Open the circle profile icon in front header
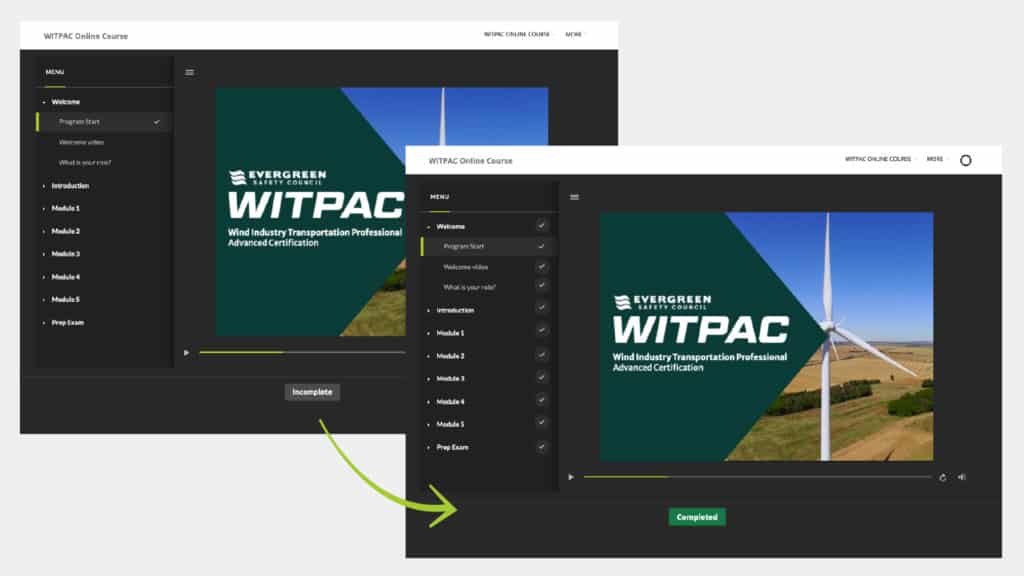This screenshot has width=1024, height=576. (965, 160)
